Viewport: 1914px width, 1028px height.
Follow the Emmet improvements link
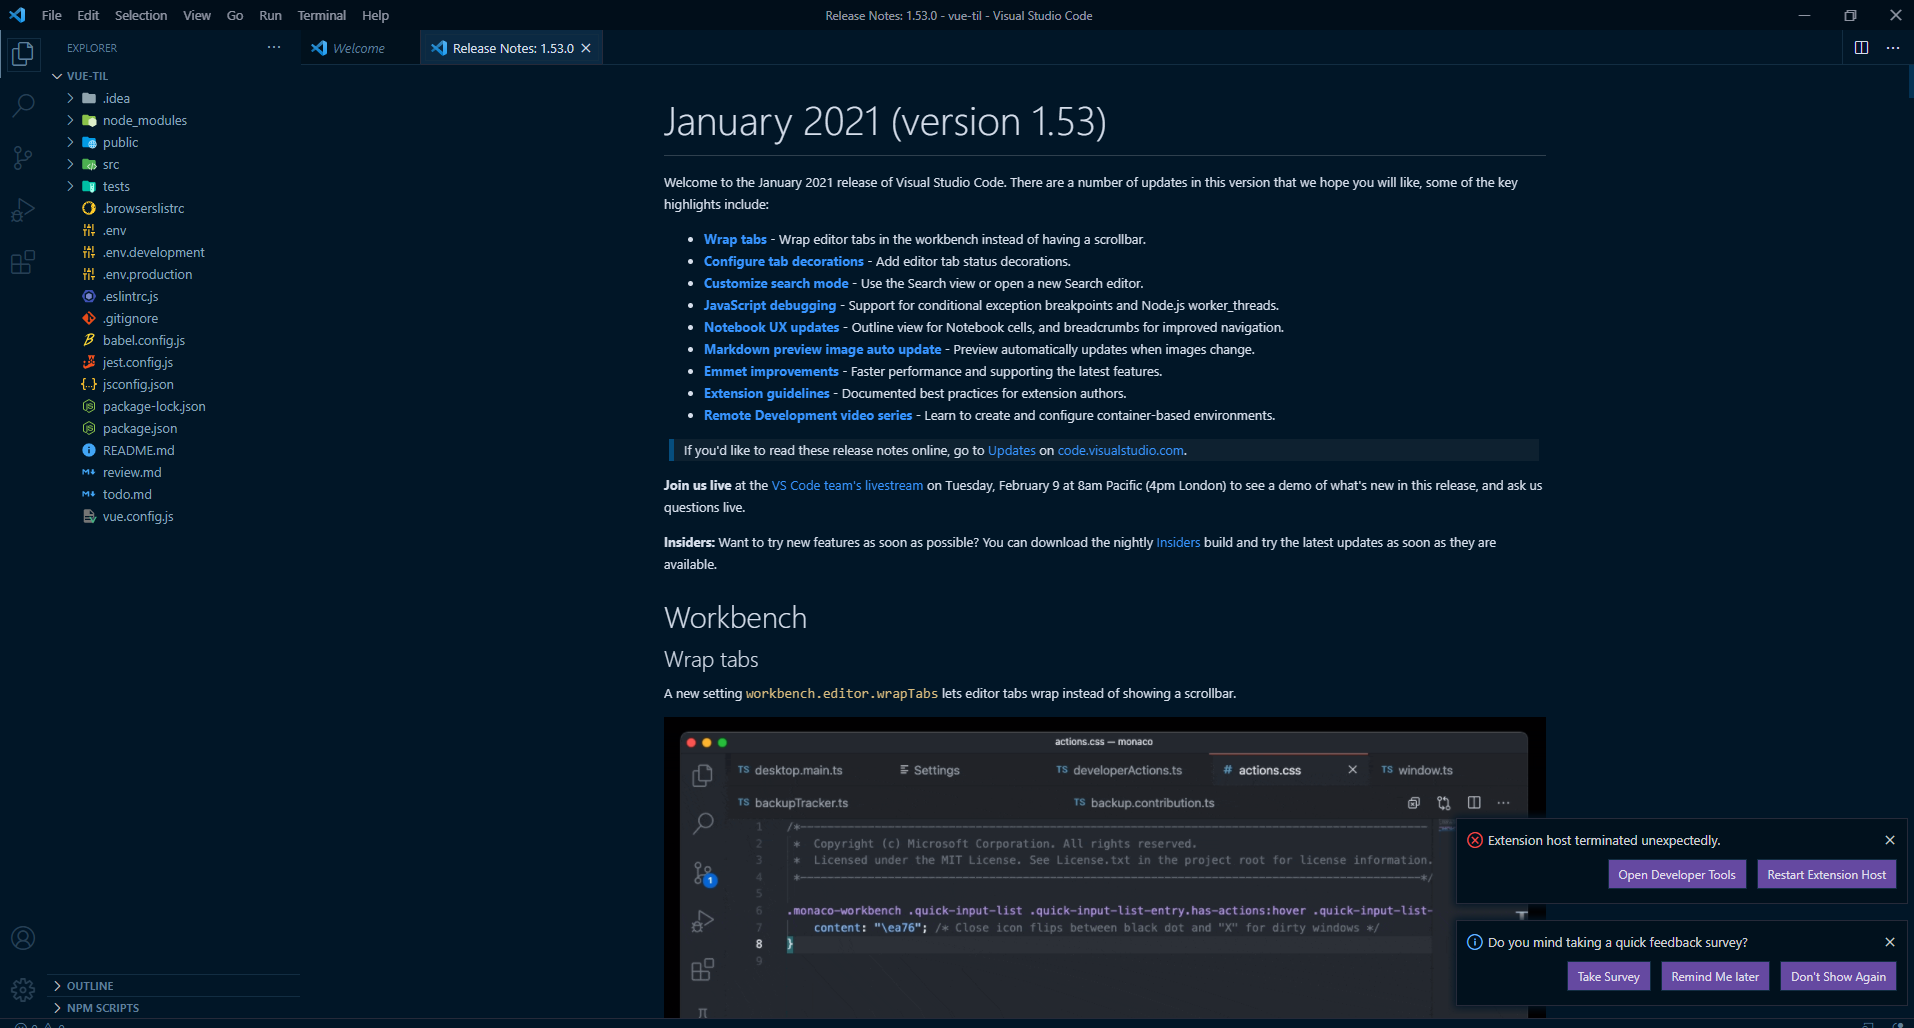[771, 371]
